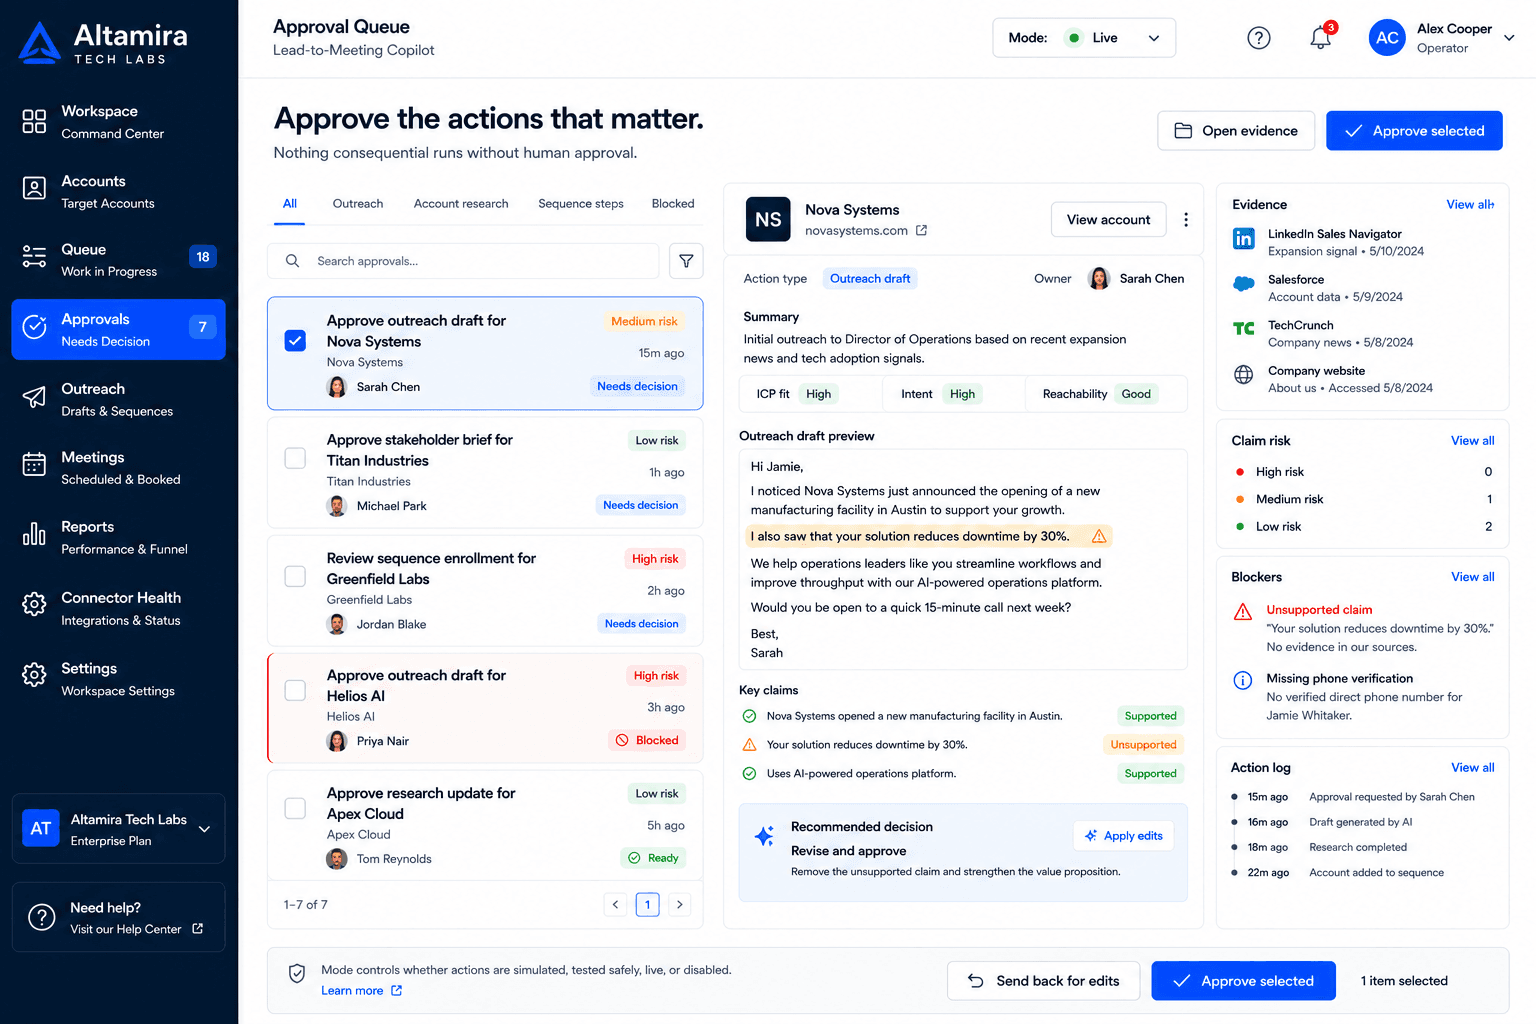Click top Approve selected button

1414,131
